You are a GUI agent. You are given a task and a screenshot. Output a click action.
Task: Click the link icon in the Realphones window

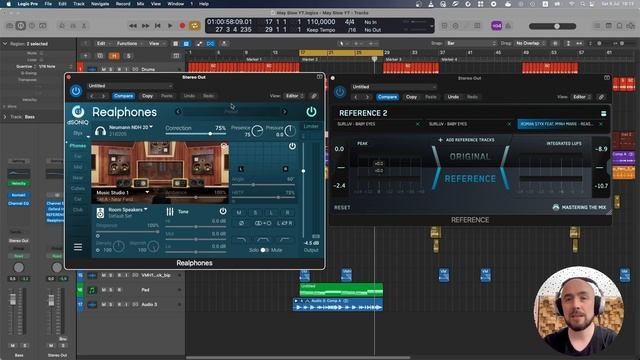coord(314,96)
